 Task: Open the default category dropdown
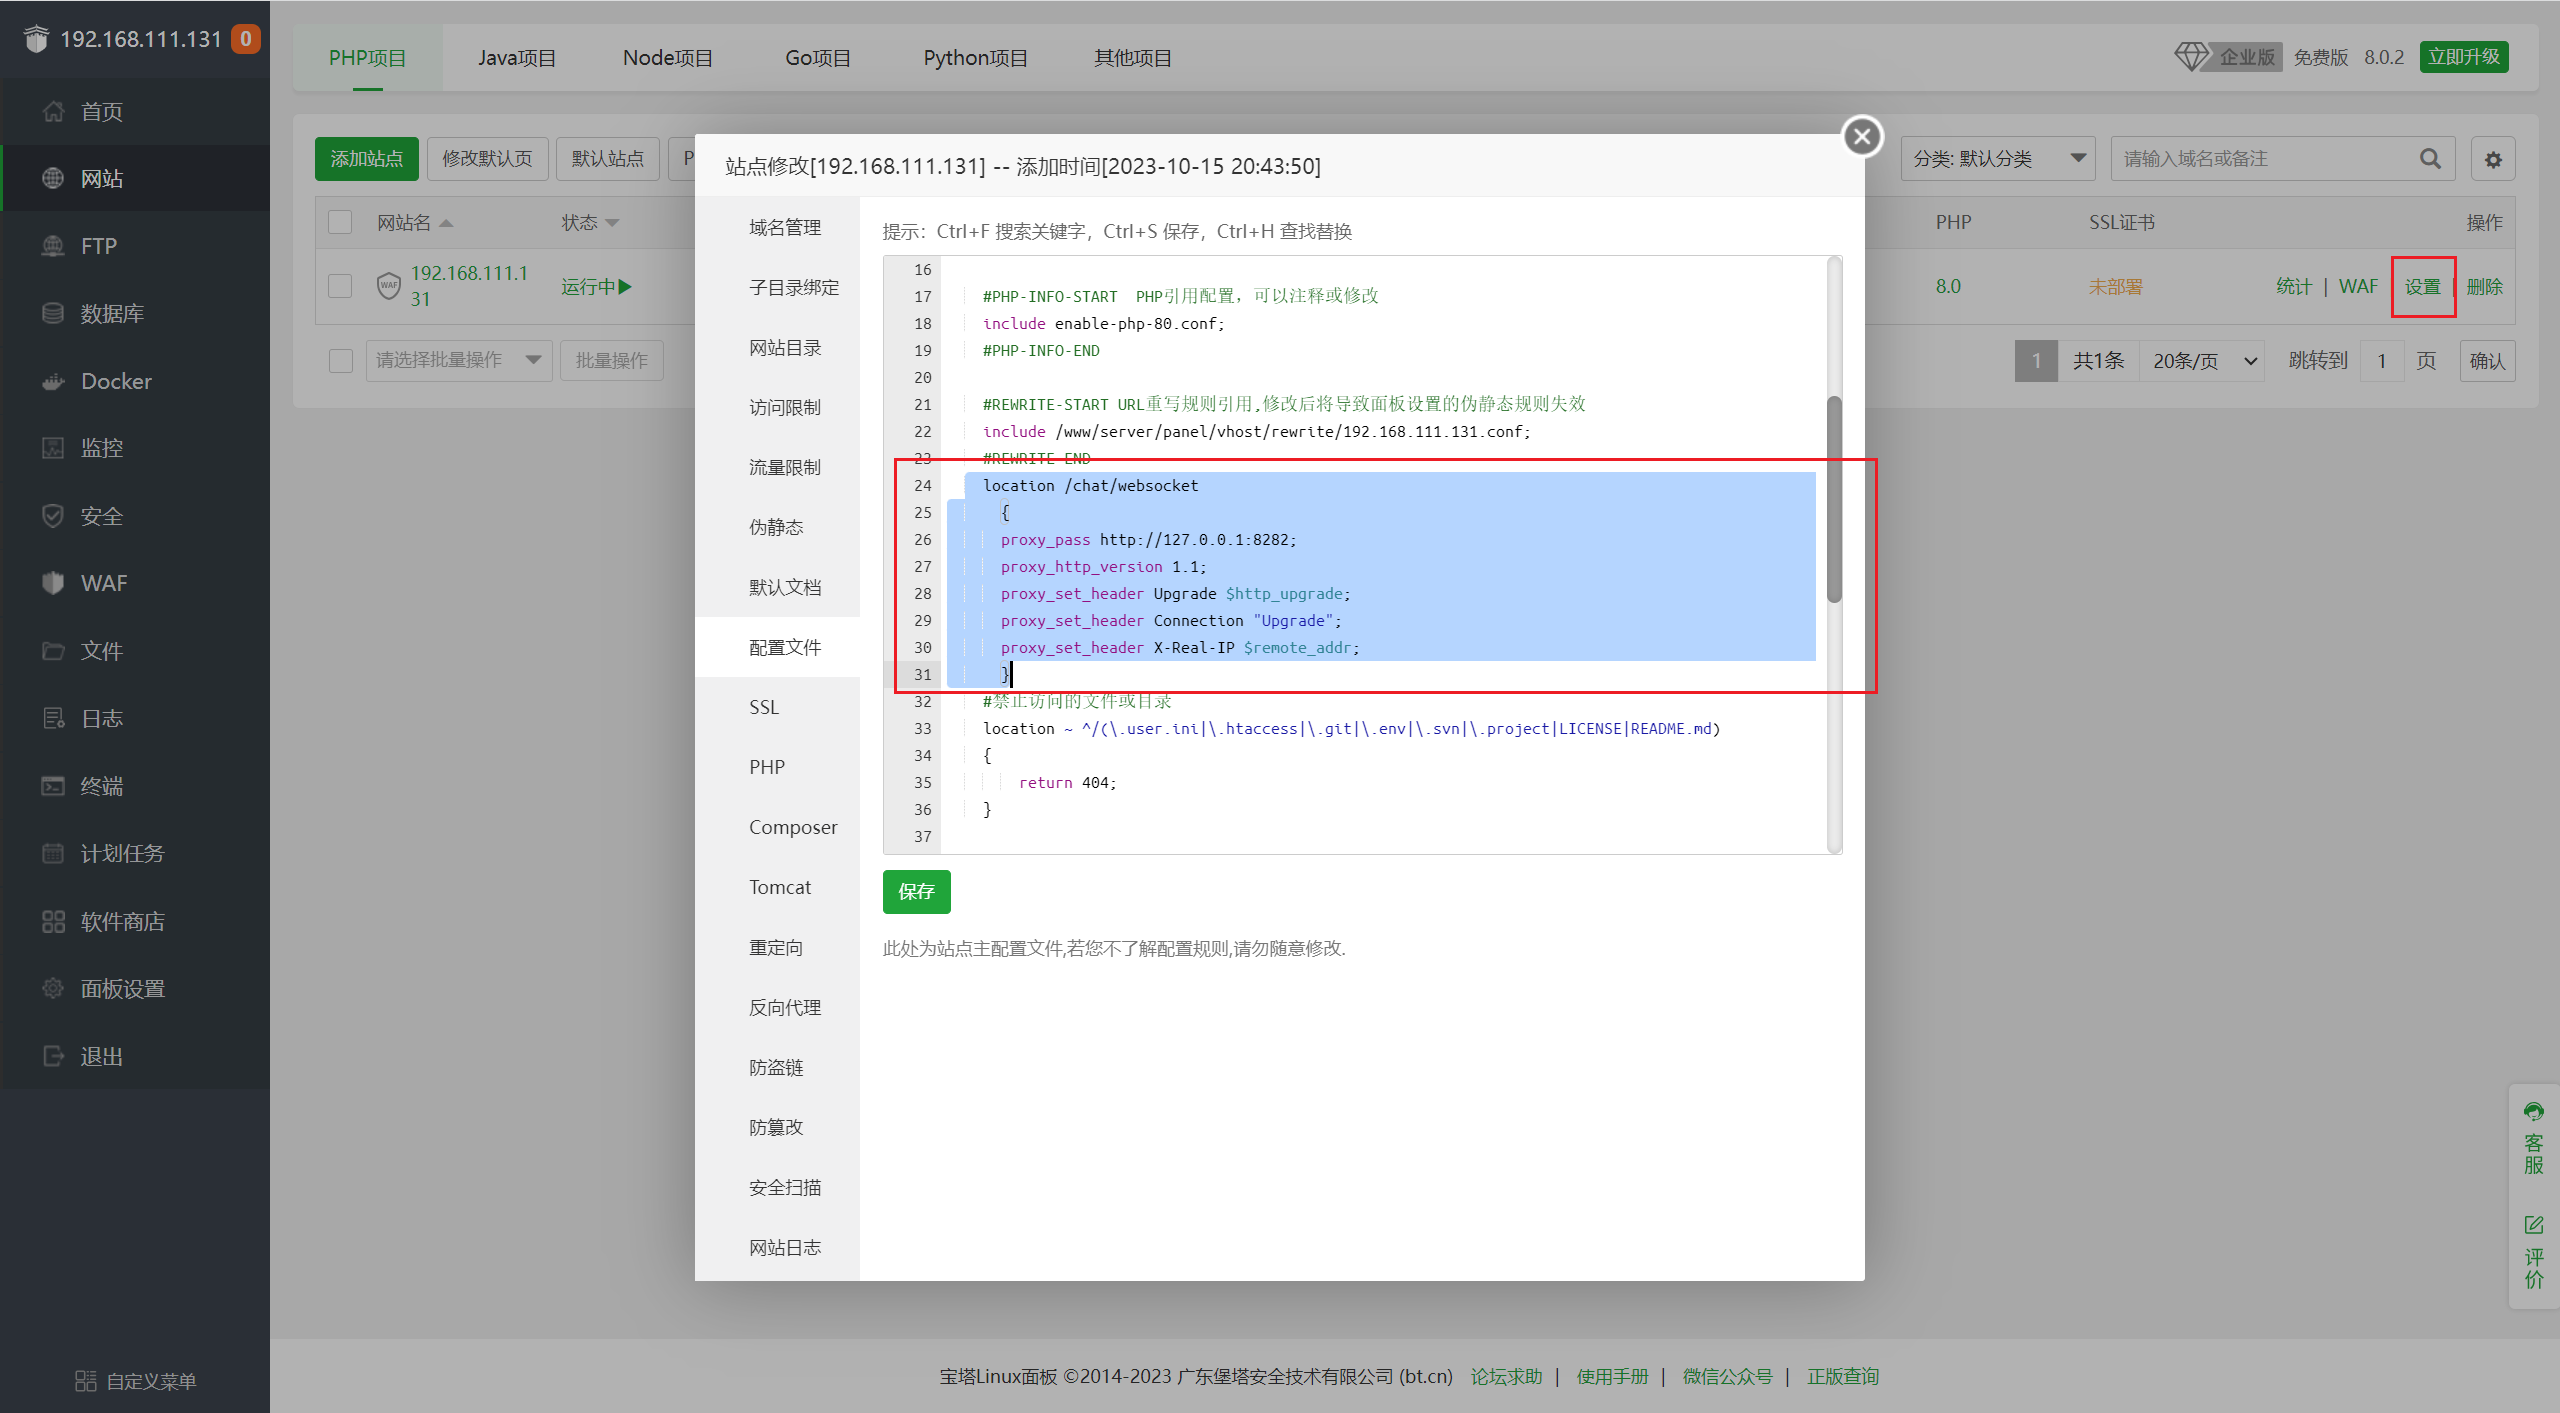pos(1997,159)
